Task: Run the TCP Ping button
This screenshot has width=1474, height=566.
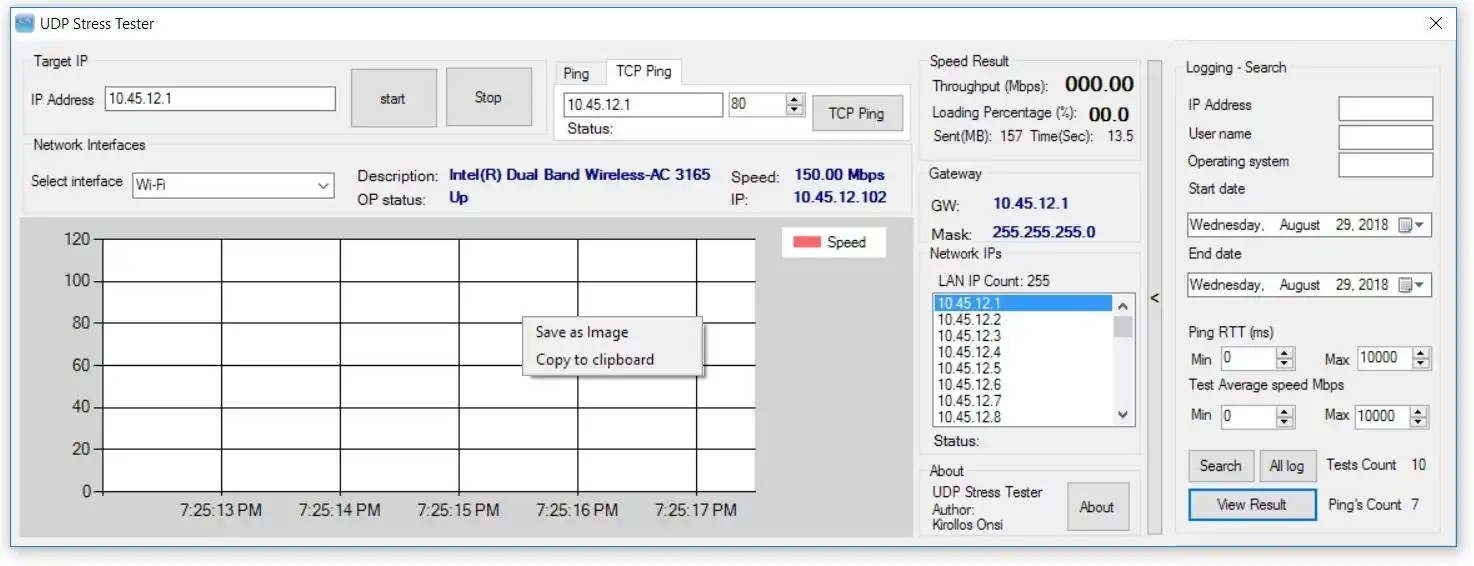Action: 857,113
